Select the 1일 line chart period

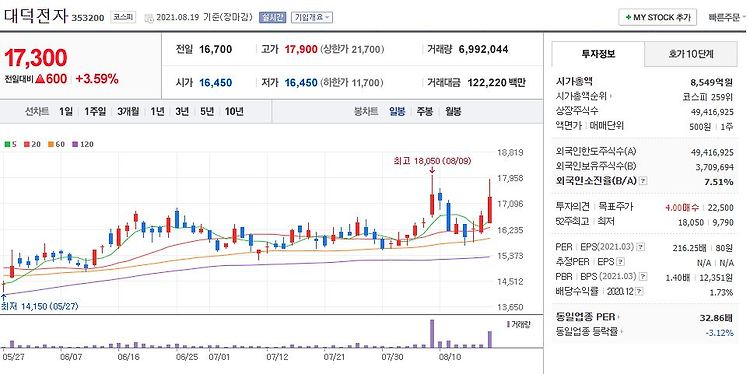click(x=66, y=112)
